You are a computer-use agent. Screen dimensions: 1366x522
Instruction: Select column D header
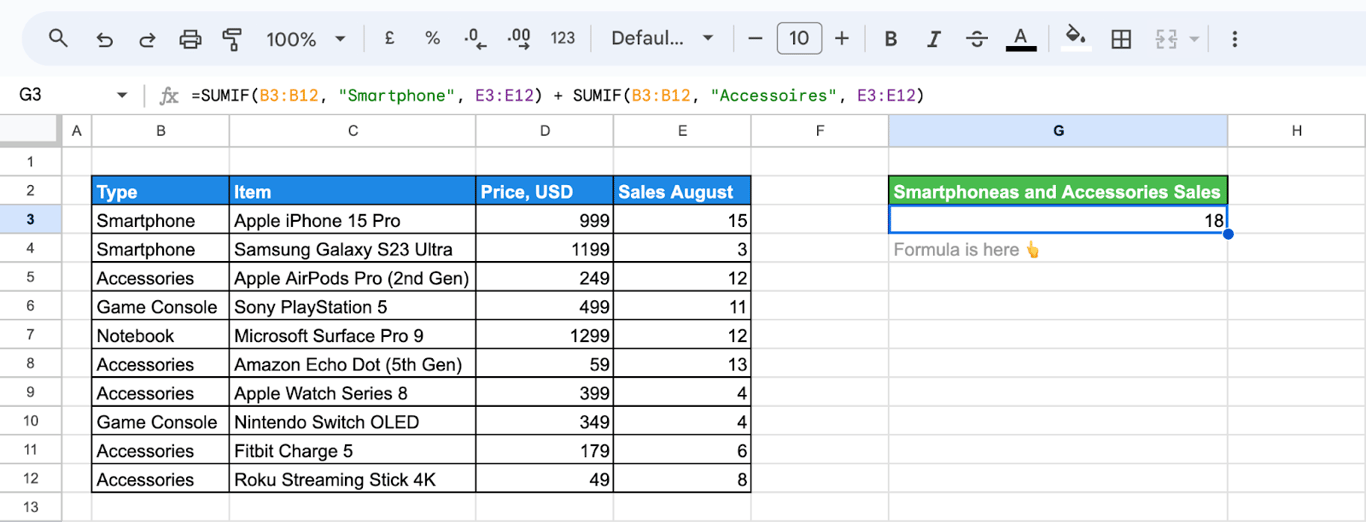(545, 131)
